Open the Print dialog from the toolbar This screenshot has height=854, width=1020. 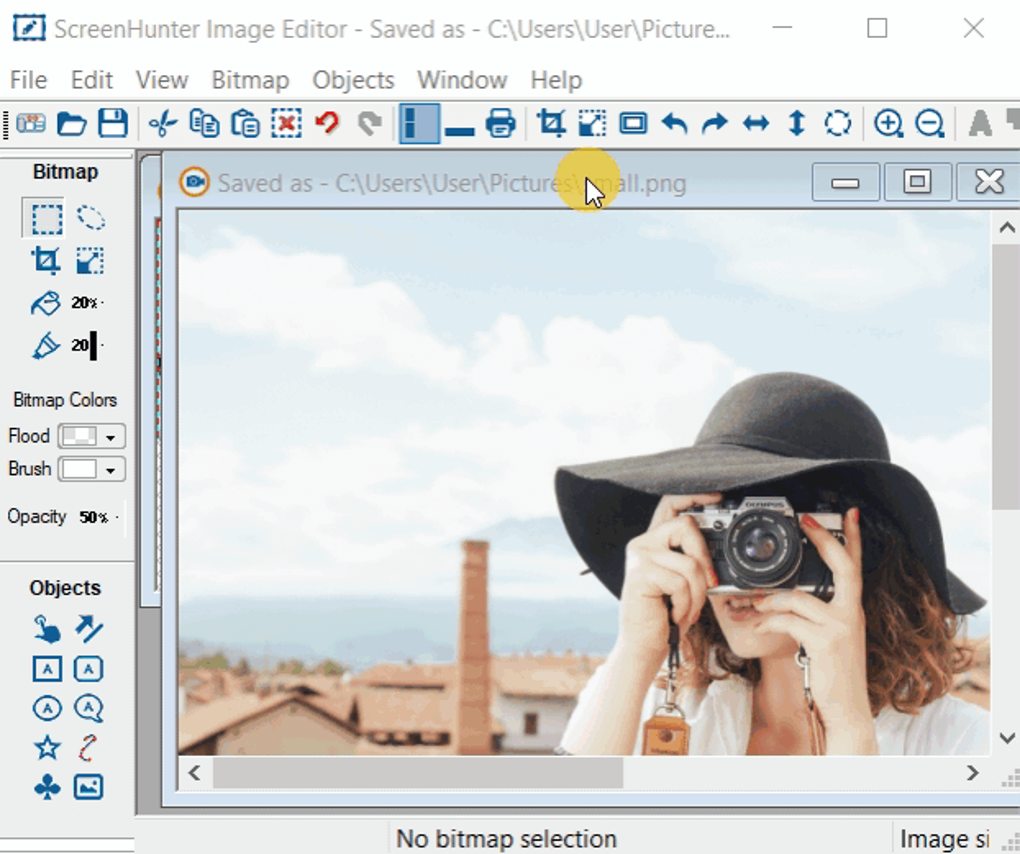point(500,123)
